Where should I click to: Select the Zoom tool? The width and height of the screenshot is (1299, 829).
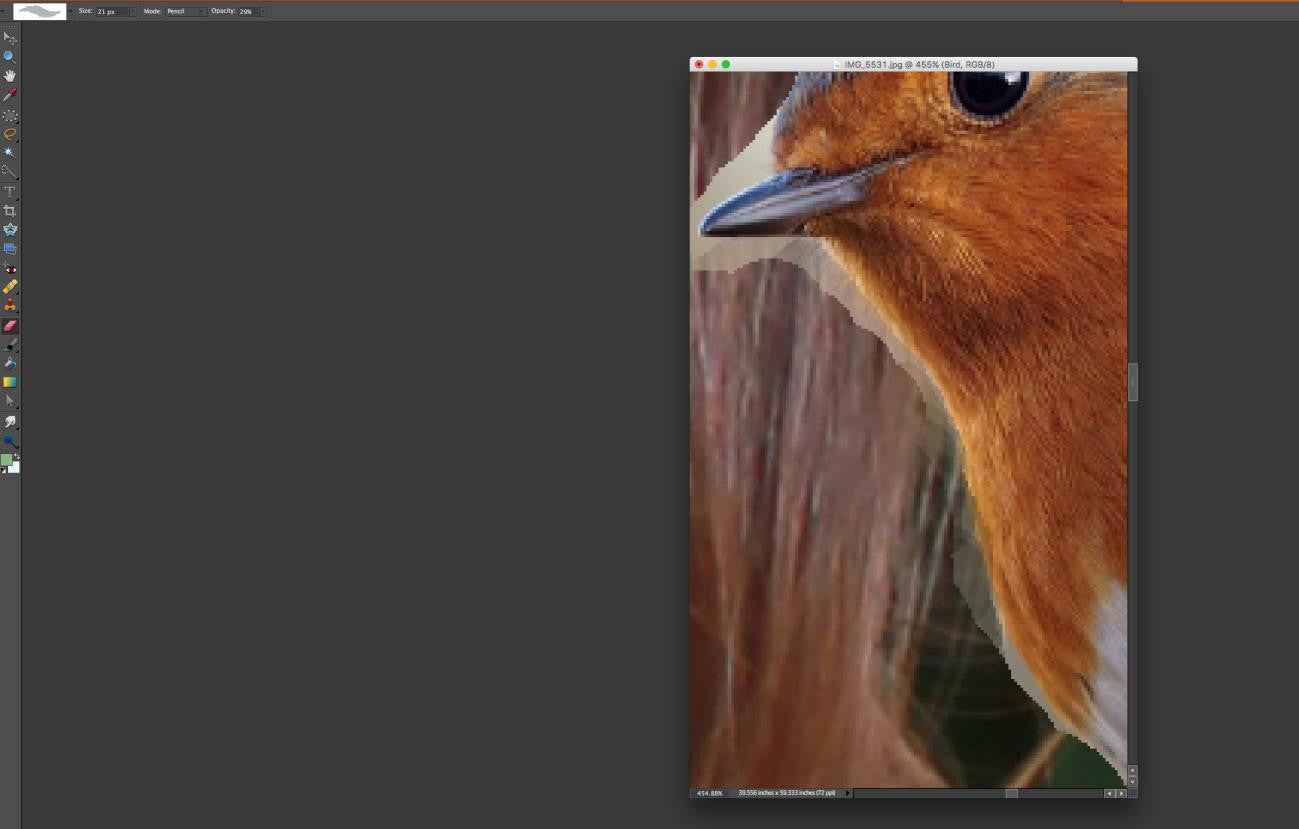[10, 56]
